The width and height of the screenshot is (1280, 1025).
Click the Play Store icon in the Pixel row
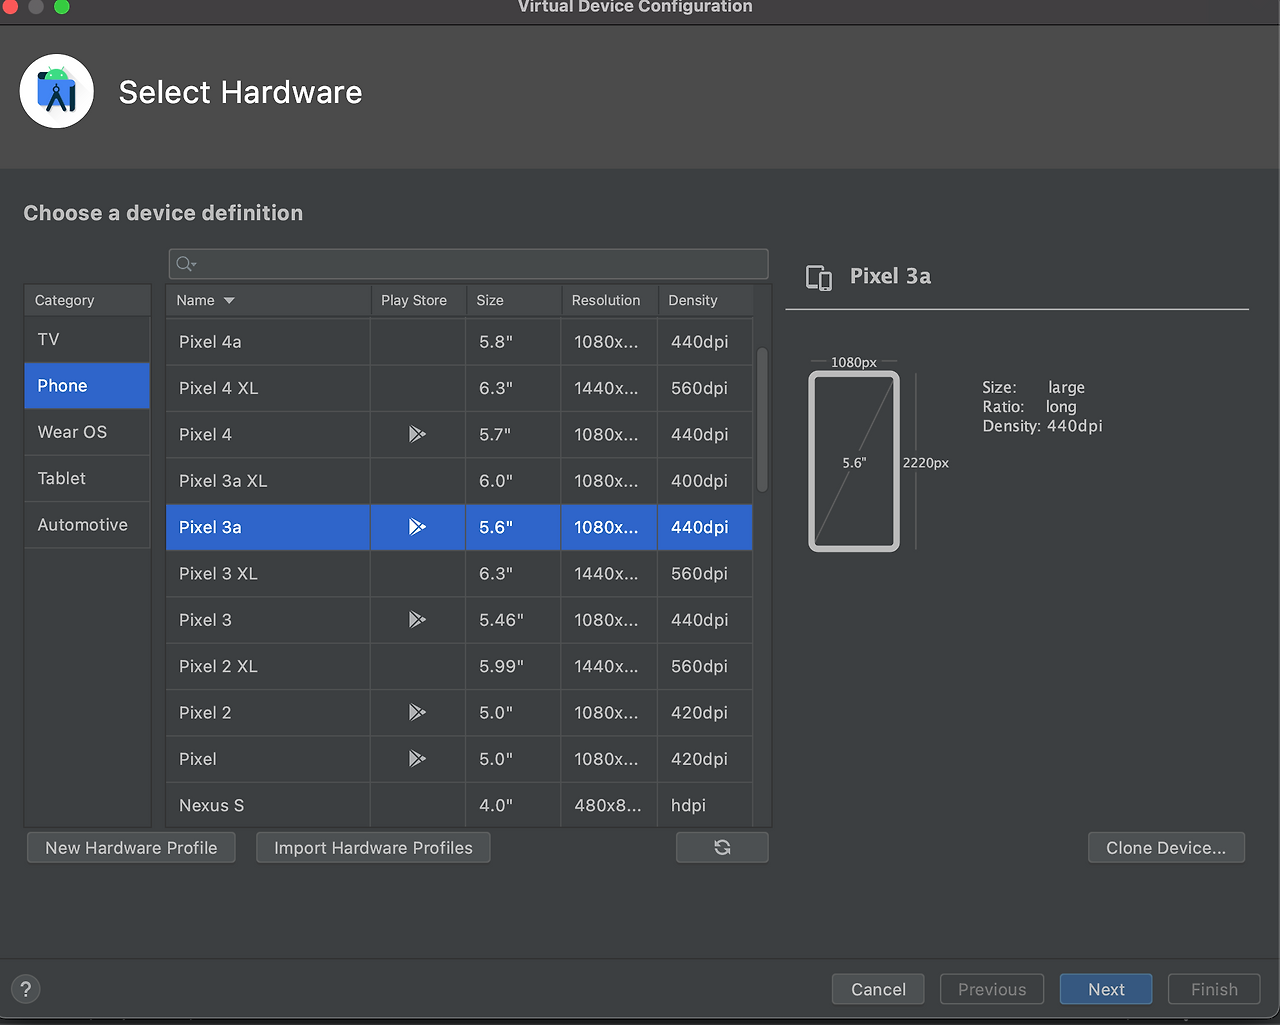pyautogui.click(x=417, y=759)
